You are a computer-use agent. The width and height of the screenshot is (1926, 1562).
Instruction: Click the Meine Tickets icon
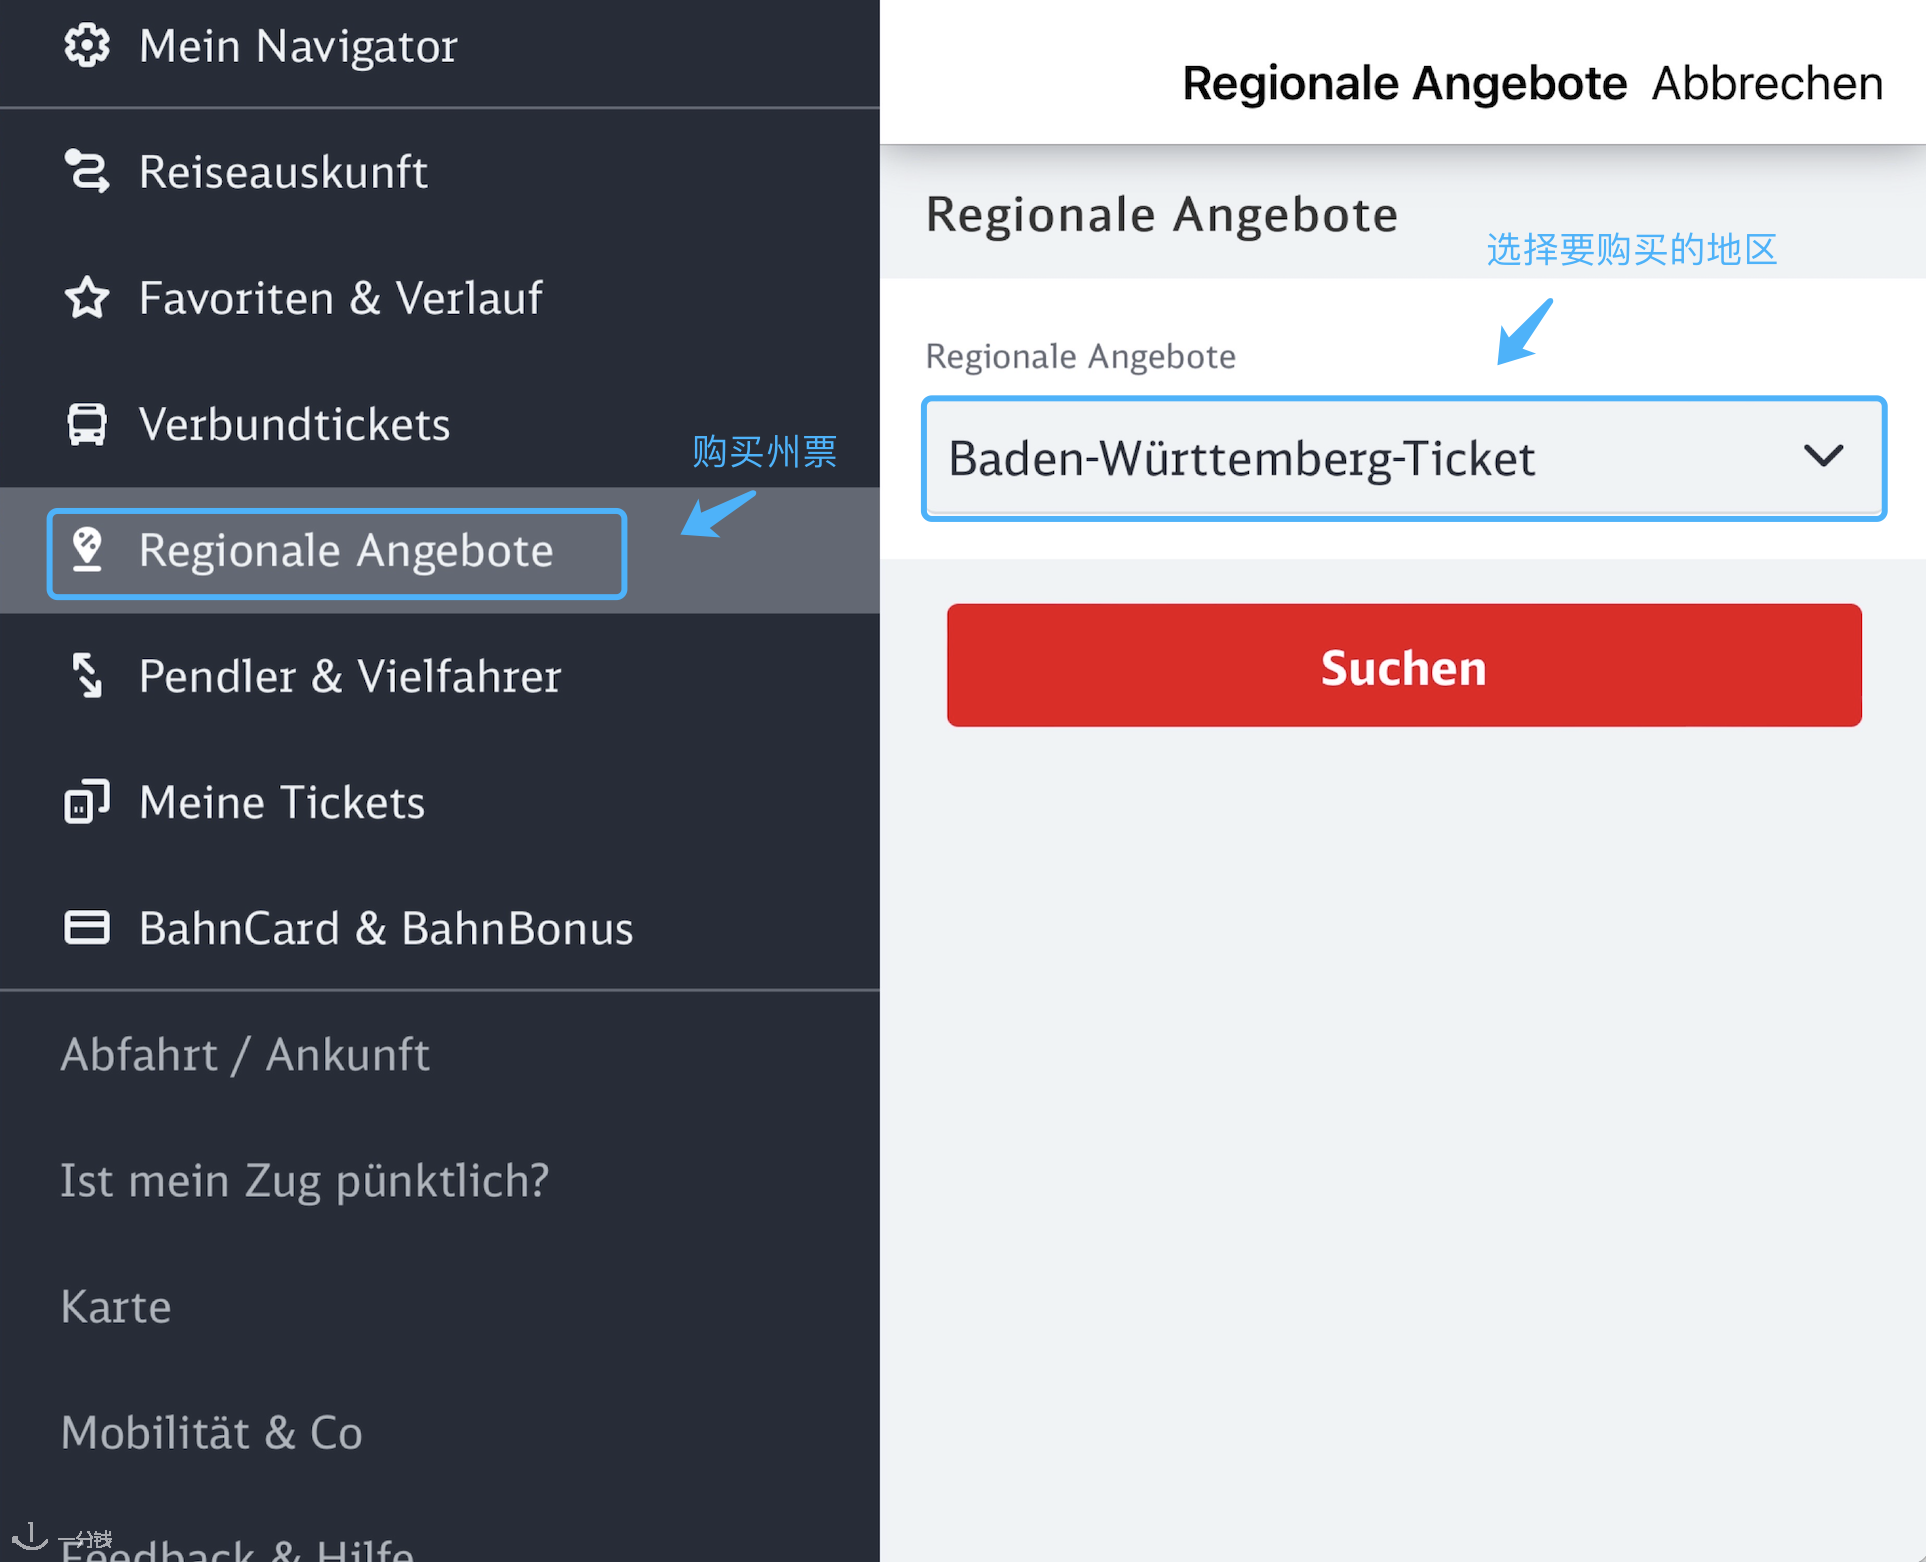[87, 801]
